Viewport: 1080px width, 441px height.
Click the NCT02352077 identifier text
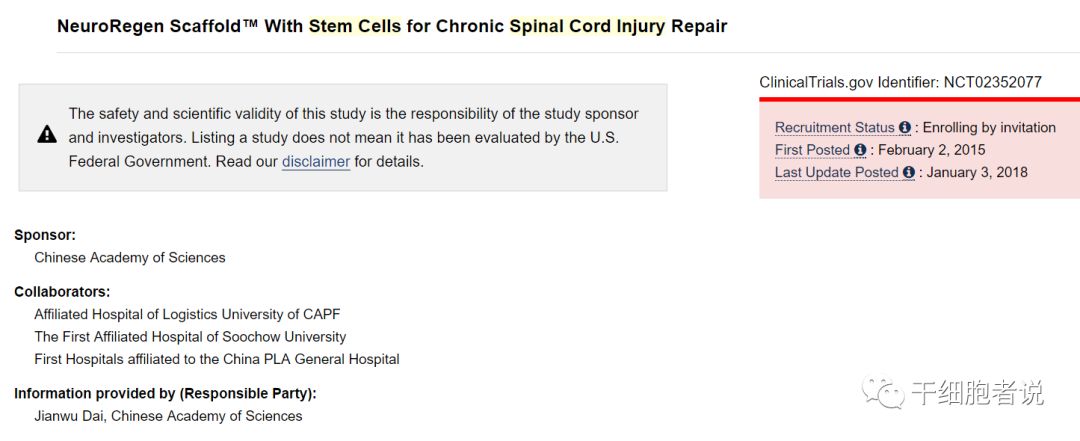(992, 82)
